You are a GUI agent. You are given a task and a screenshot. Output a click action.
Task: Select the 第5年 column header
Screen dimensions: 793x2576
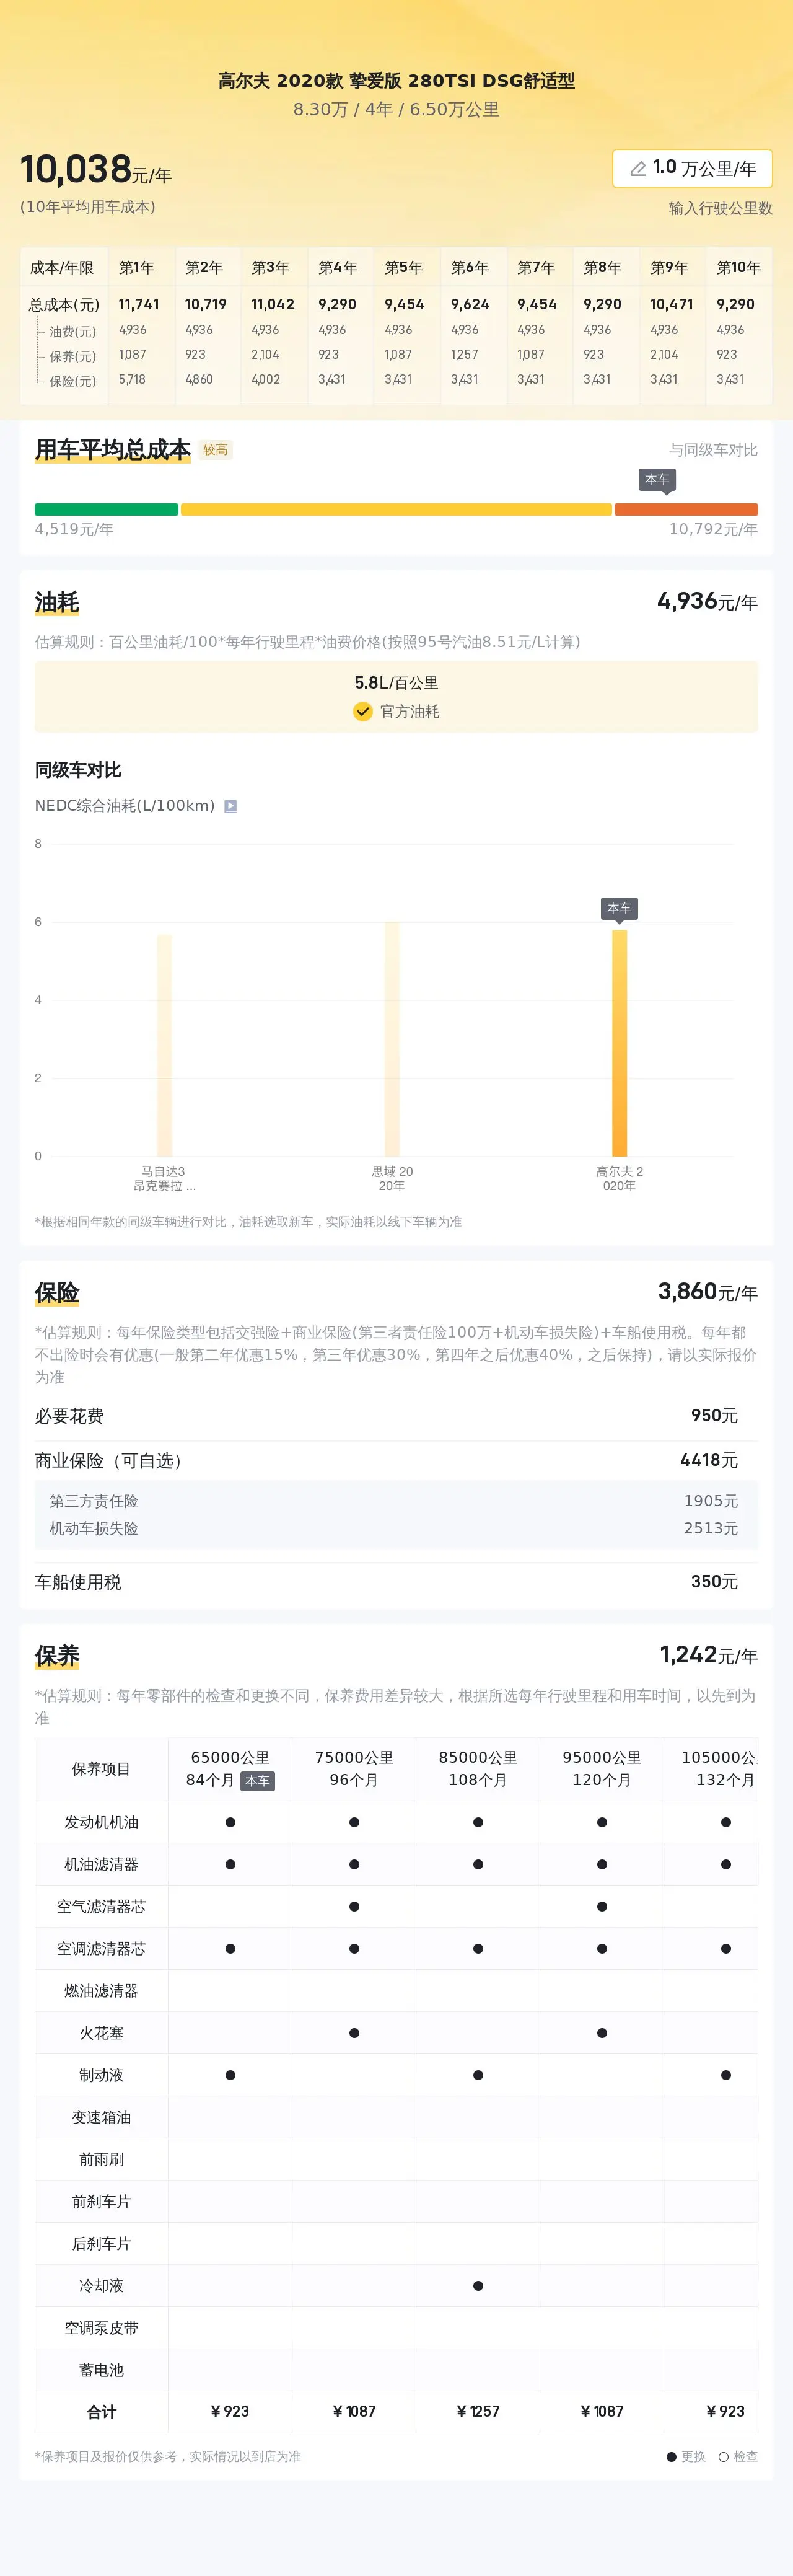point(404,268)
